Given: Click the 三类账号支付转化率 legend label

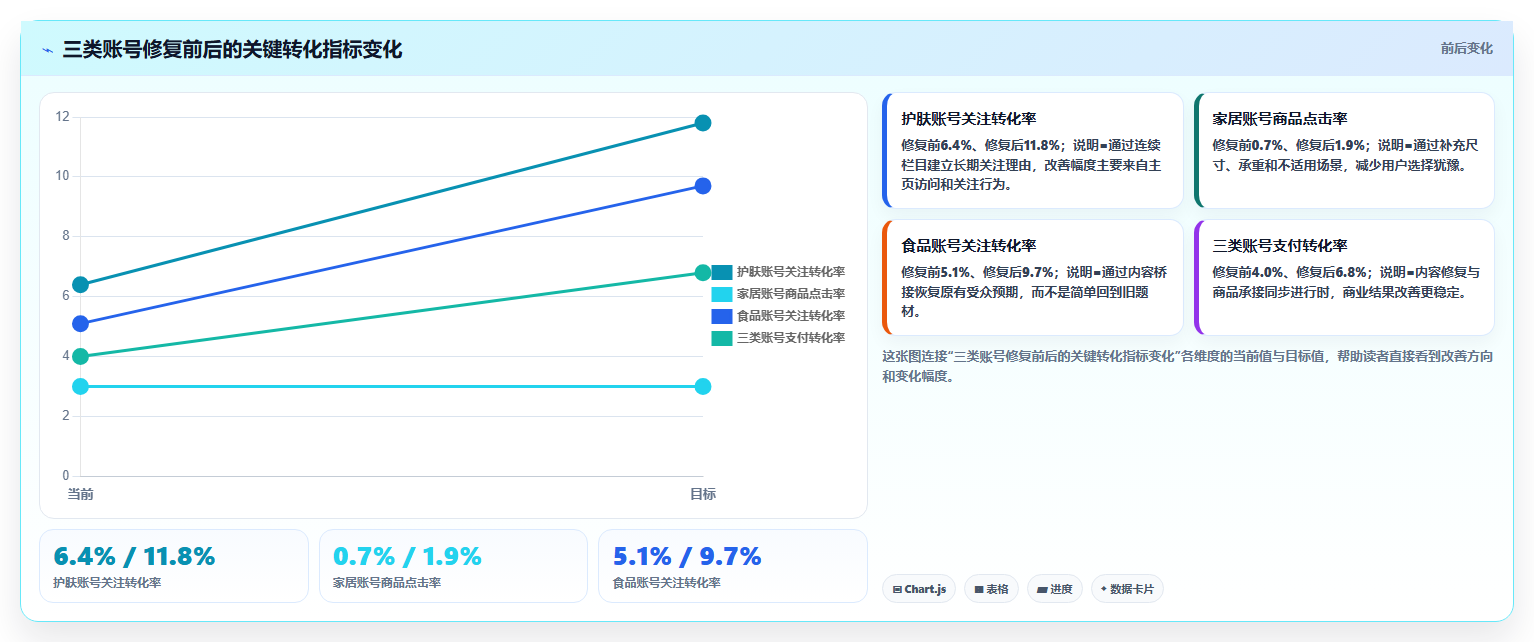Looking at the screenshot, I should [791, 338].
